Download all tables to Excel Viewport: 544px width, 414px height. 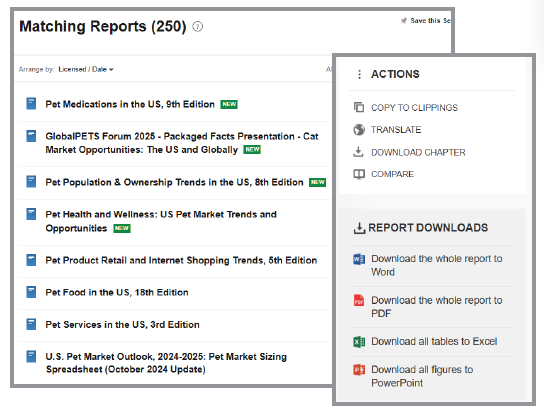pos(434,341)
